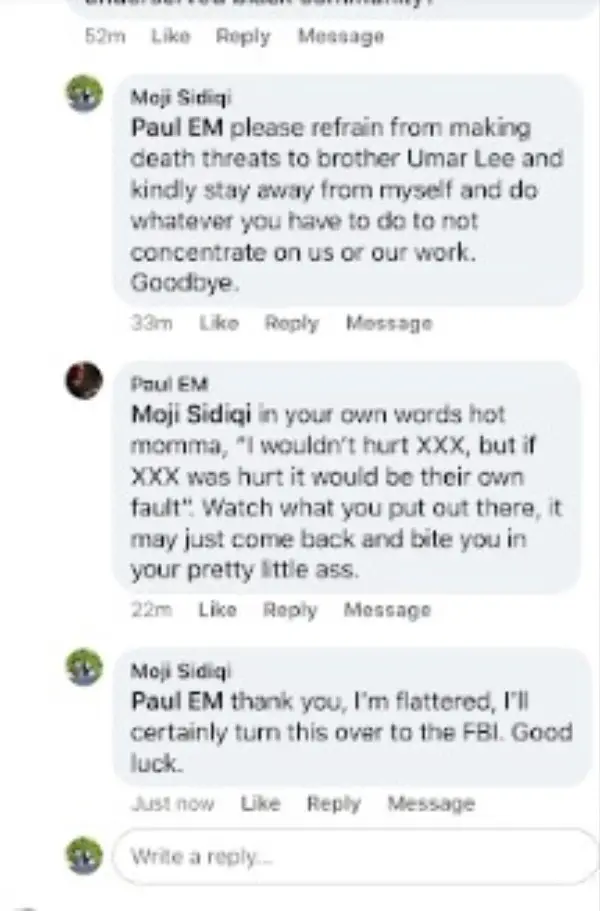Like the Just now comment
Viewport: 600px width, 911px height.
[x=261, y=804]
